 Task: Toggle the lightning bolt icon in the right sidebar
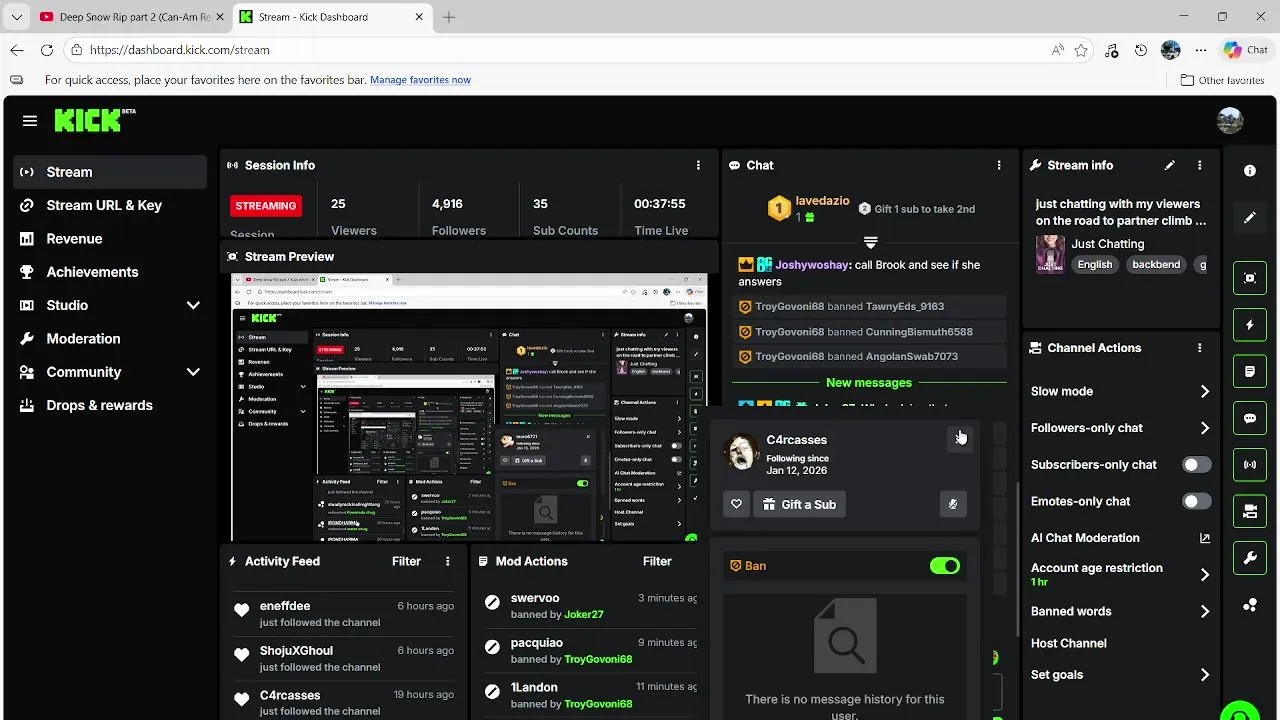pos(1250,325)
